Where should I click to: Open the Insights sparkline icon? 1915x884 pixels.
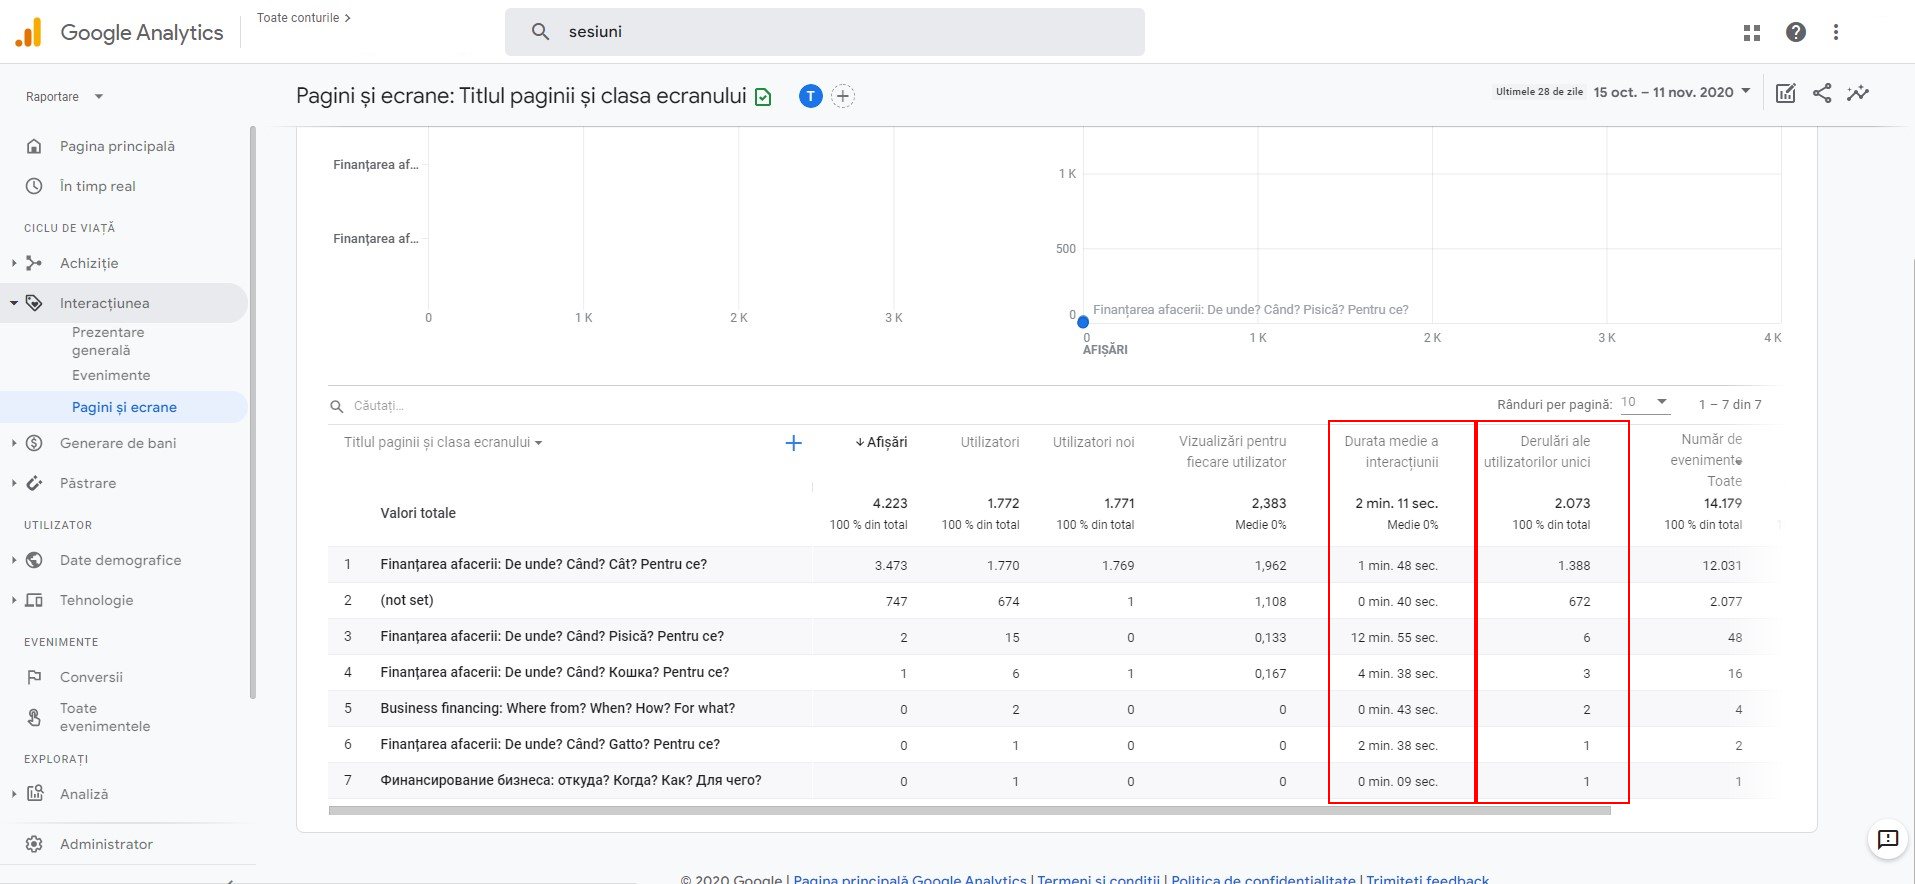coord(1858,93)
